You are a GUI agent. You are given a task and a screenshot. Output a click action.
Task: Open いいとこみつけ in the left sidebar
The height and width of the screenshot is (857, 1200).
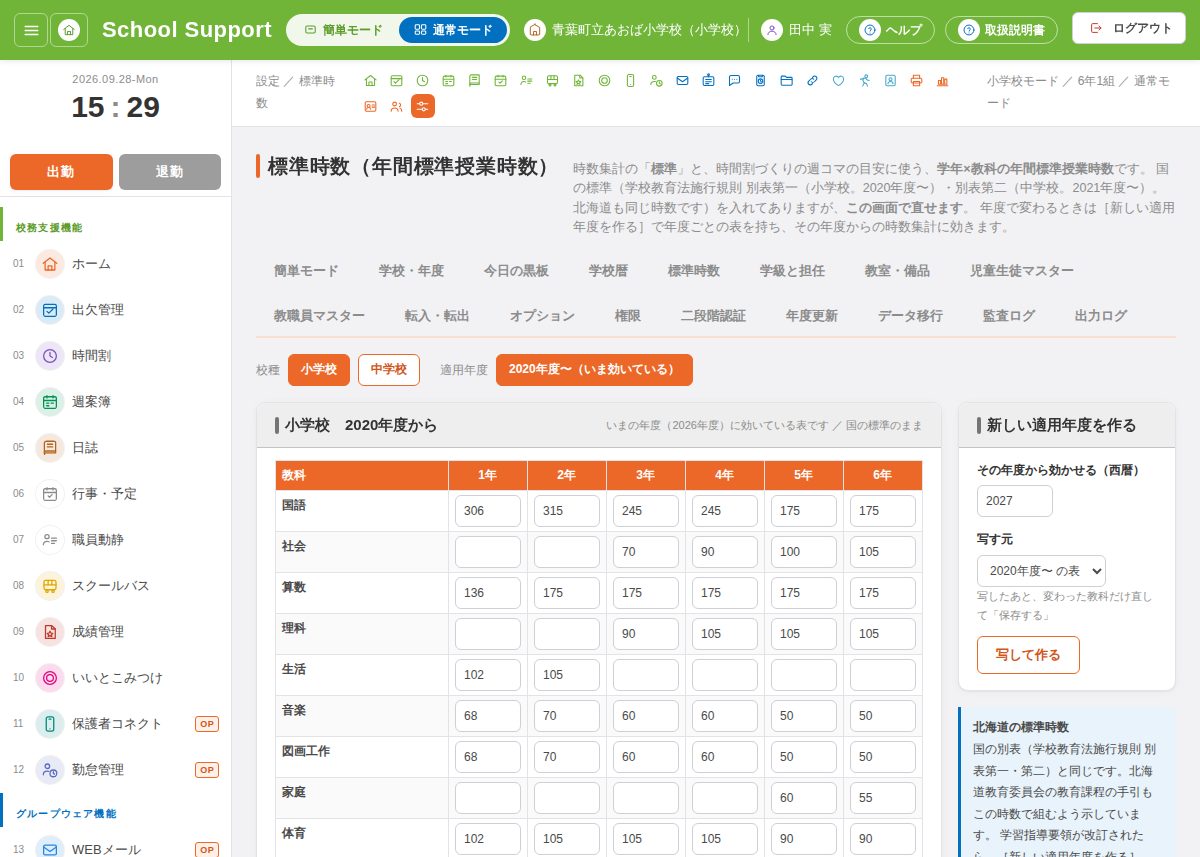[116, 678]
